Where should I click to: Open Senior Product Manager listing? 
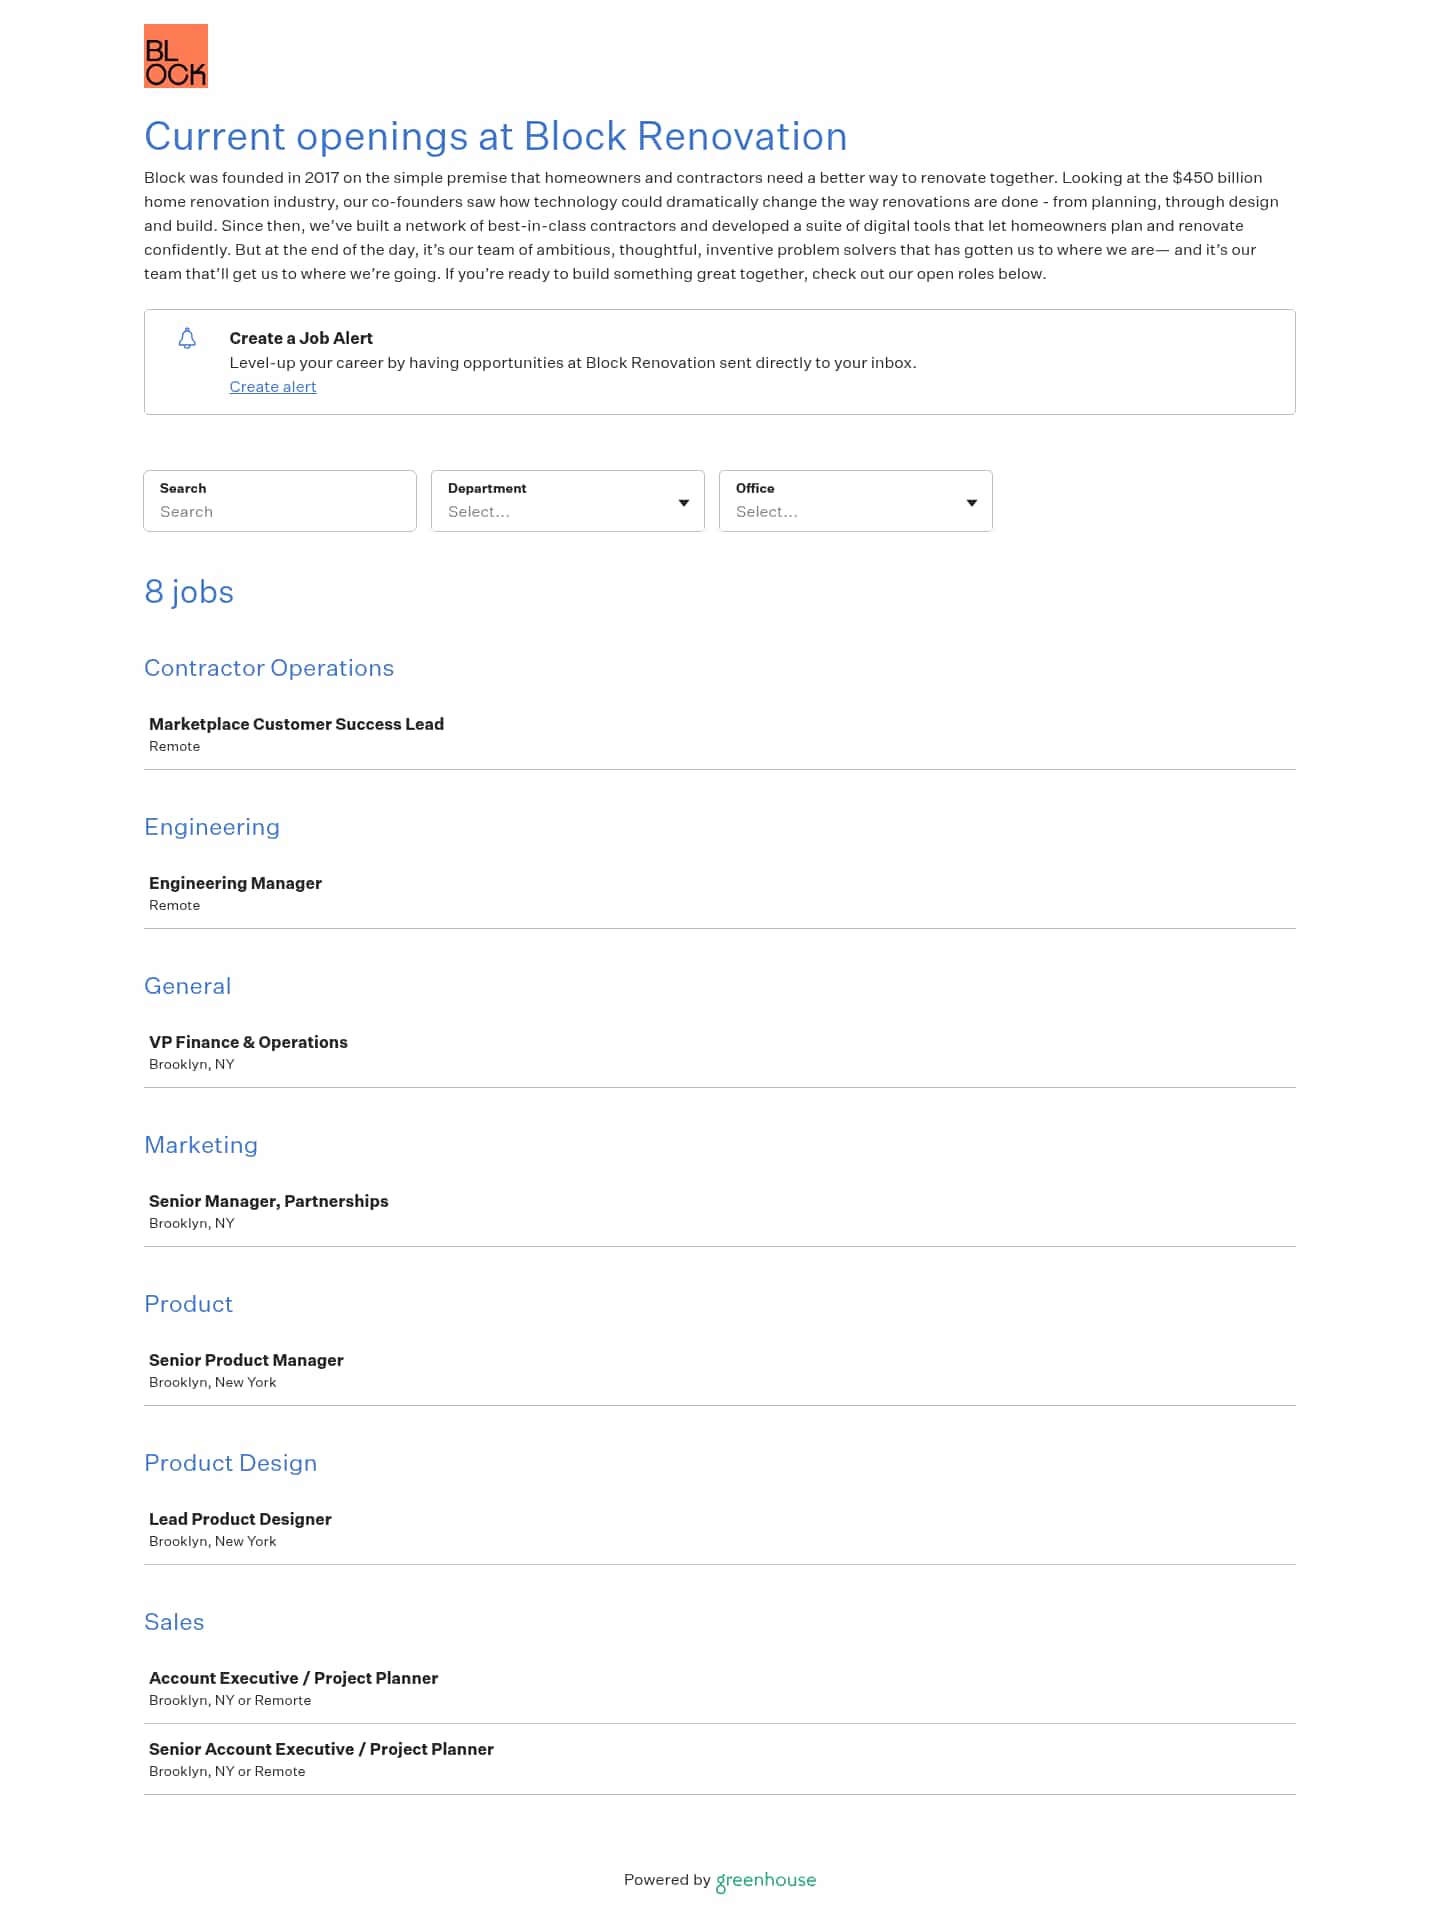(246, 1360)
